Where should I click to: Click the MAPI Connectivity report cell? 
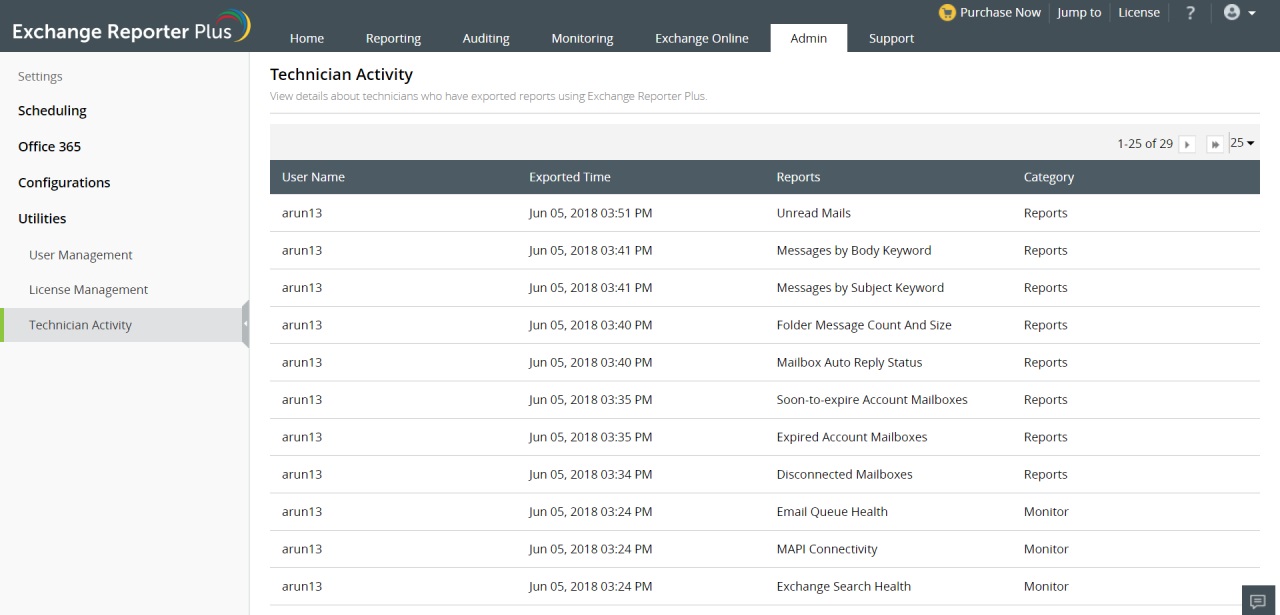point(827,549)
